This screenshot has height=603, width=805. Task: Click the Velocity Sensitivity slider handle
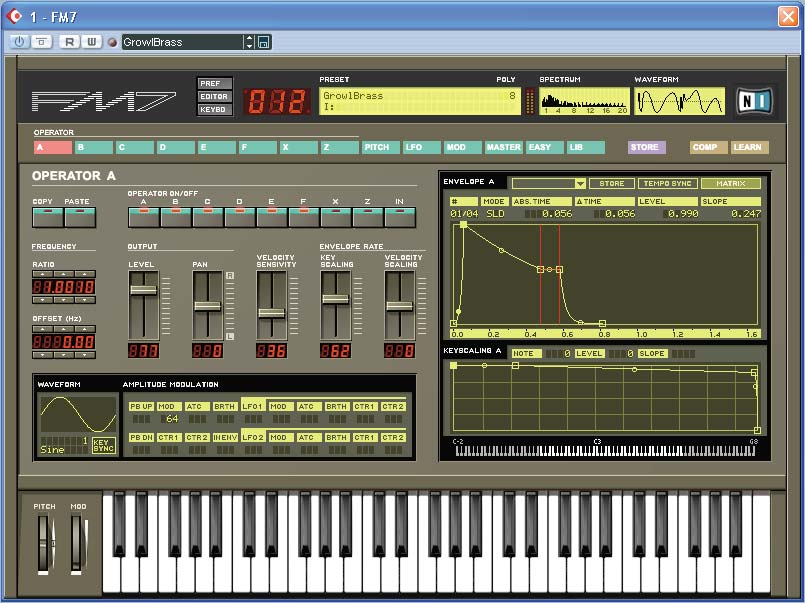[272, 313]
